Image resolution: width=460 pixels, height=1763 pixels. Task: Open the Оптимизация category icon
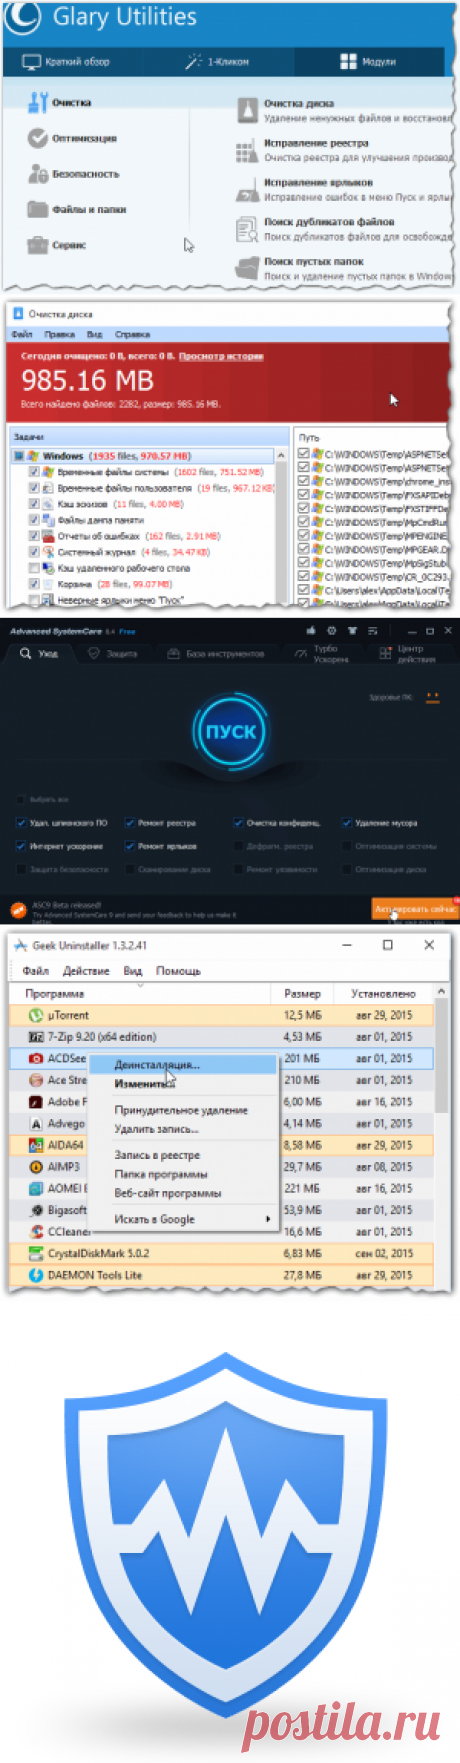38,138
